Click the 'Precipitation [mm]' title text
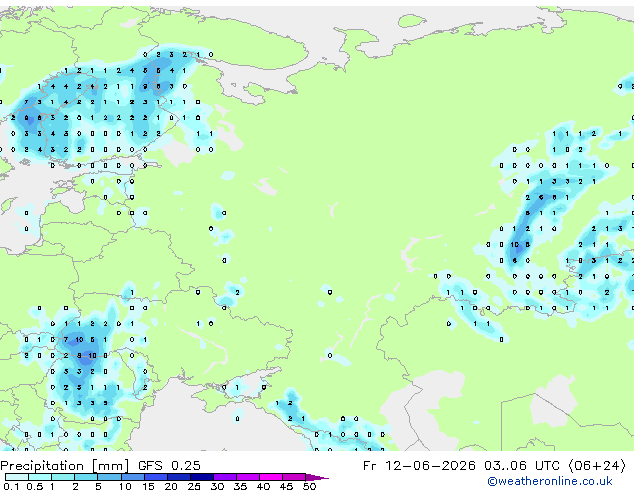This screenshot has height=490, width=634. tap(65, 466)
